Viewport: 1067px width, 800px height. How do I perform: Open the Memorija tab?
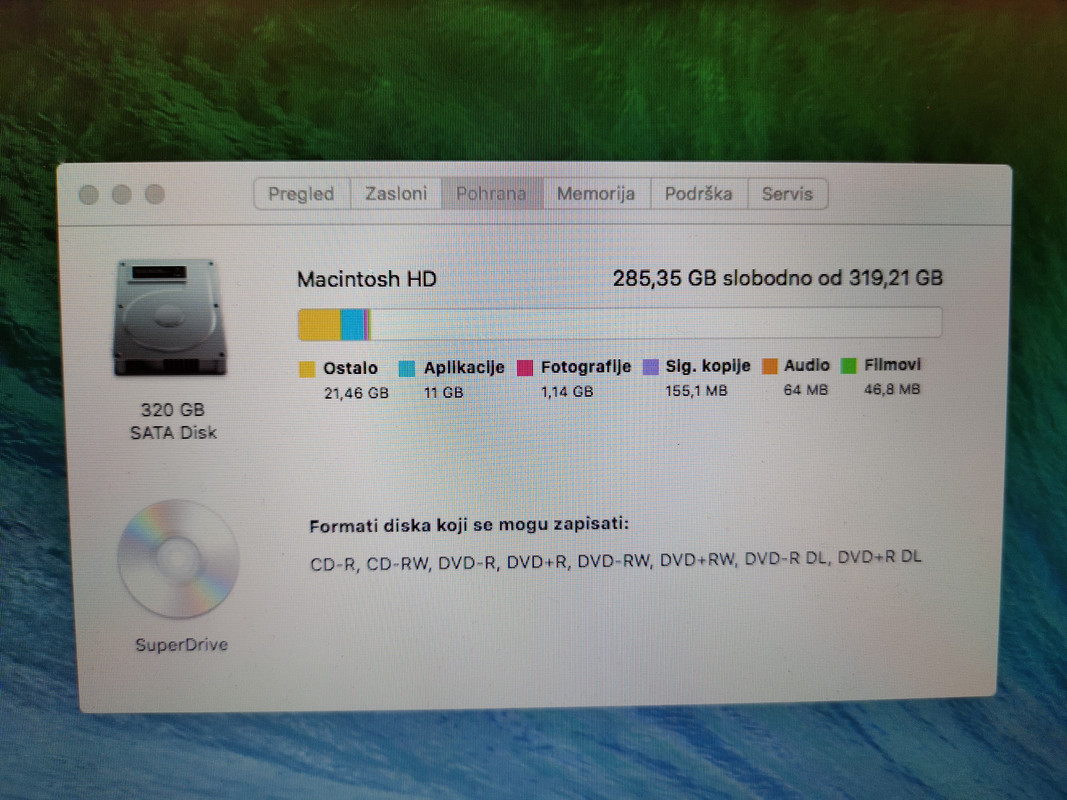[596, 194]
